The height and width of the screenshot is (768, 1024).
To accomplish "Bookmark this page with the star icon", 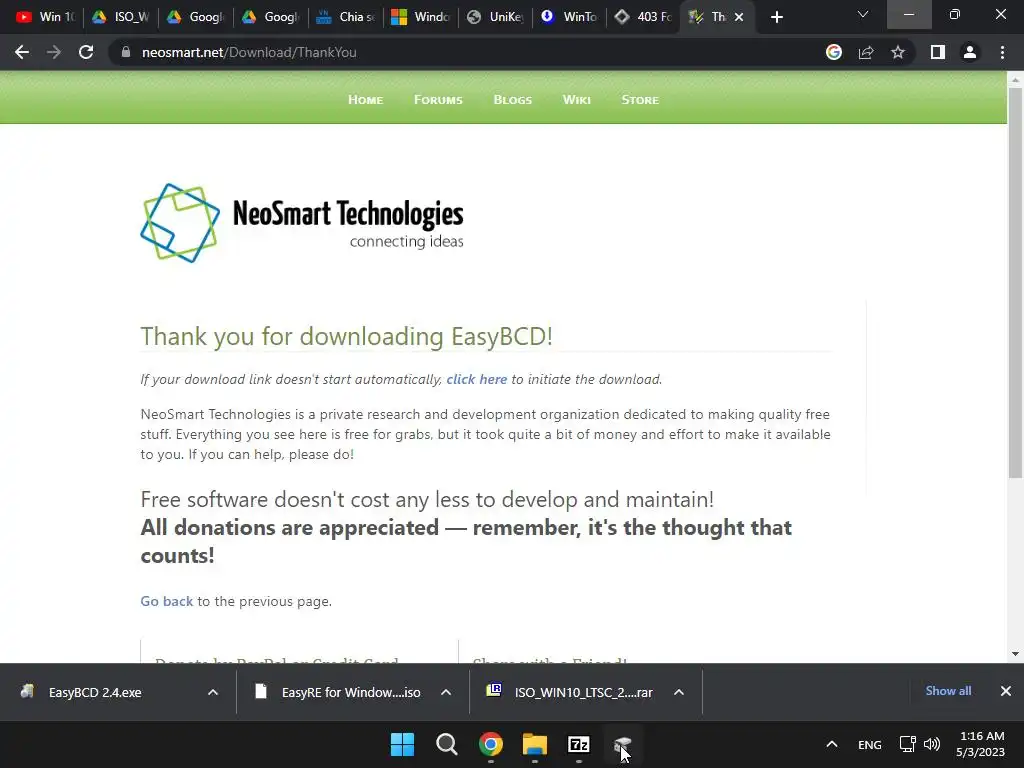I will 898,52.
